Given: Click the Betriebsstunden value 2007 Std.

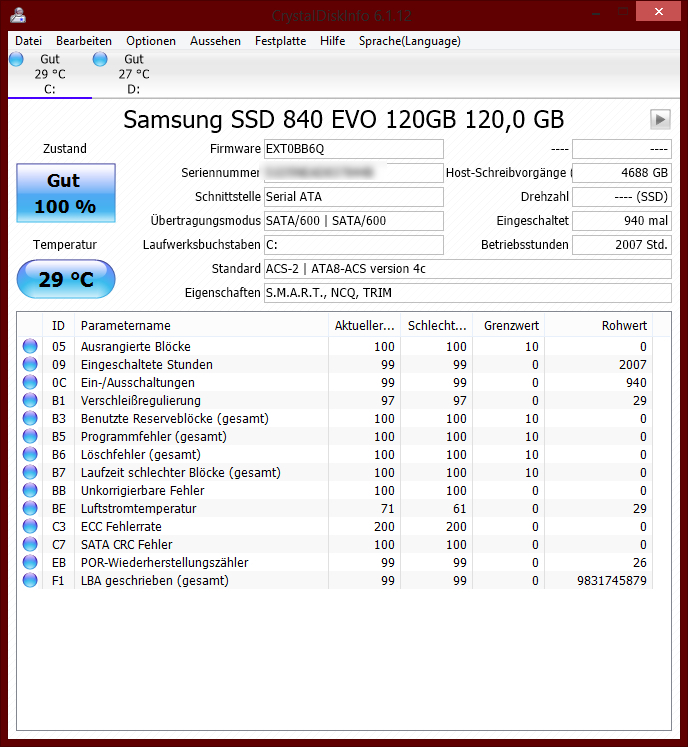Looking at the screenshot, I should (x=622, y=245).
